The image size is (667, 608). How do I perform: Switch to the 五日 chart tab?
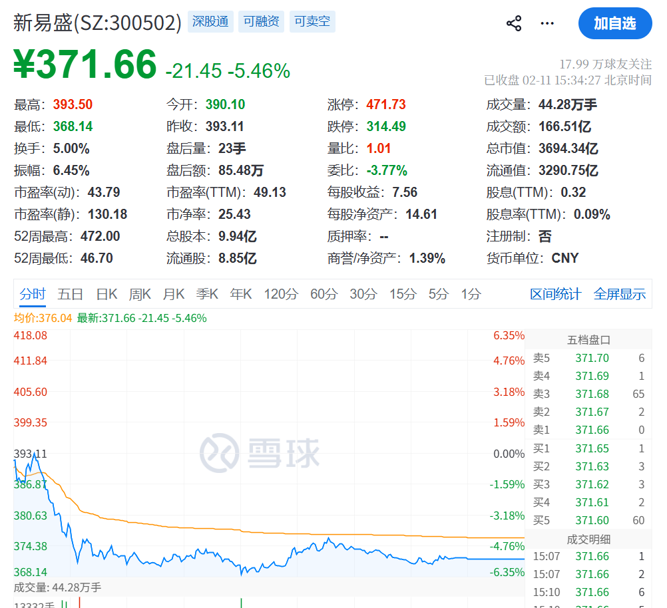(70, 294)
